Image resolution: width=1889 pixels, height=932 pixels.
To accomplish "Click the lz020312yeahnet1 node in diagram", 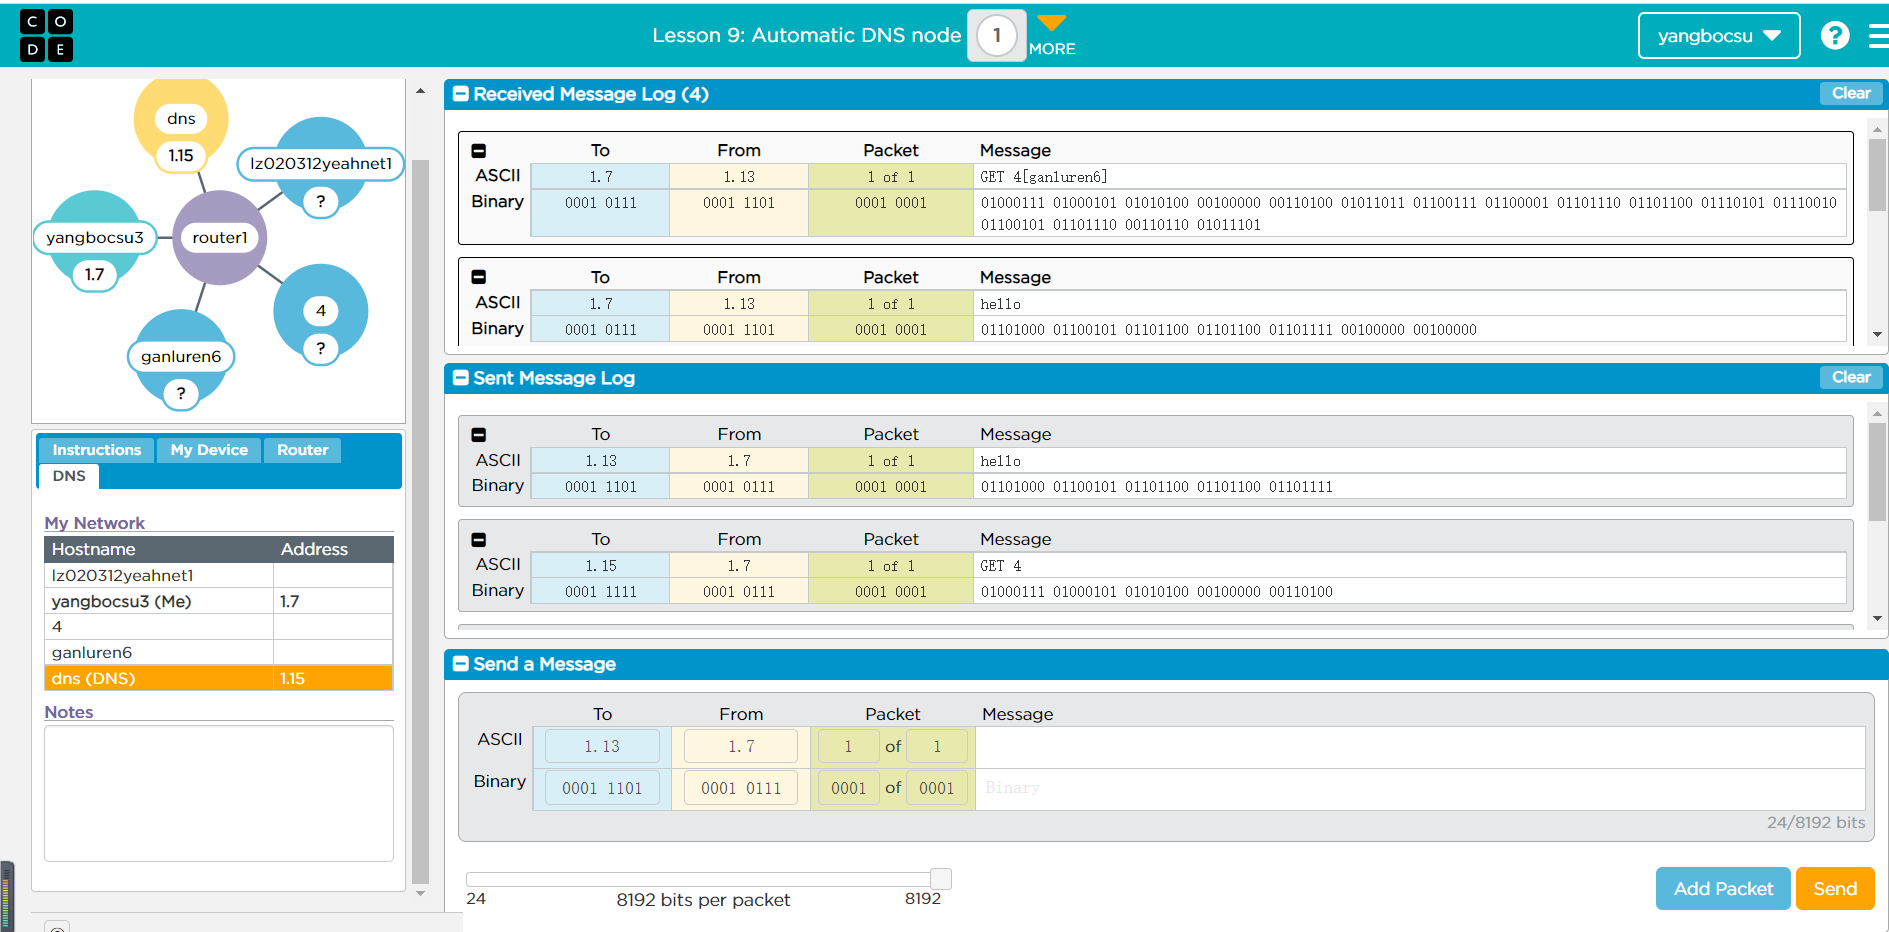I will point(321,164).
